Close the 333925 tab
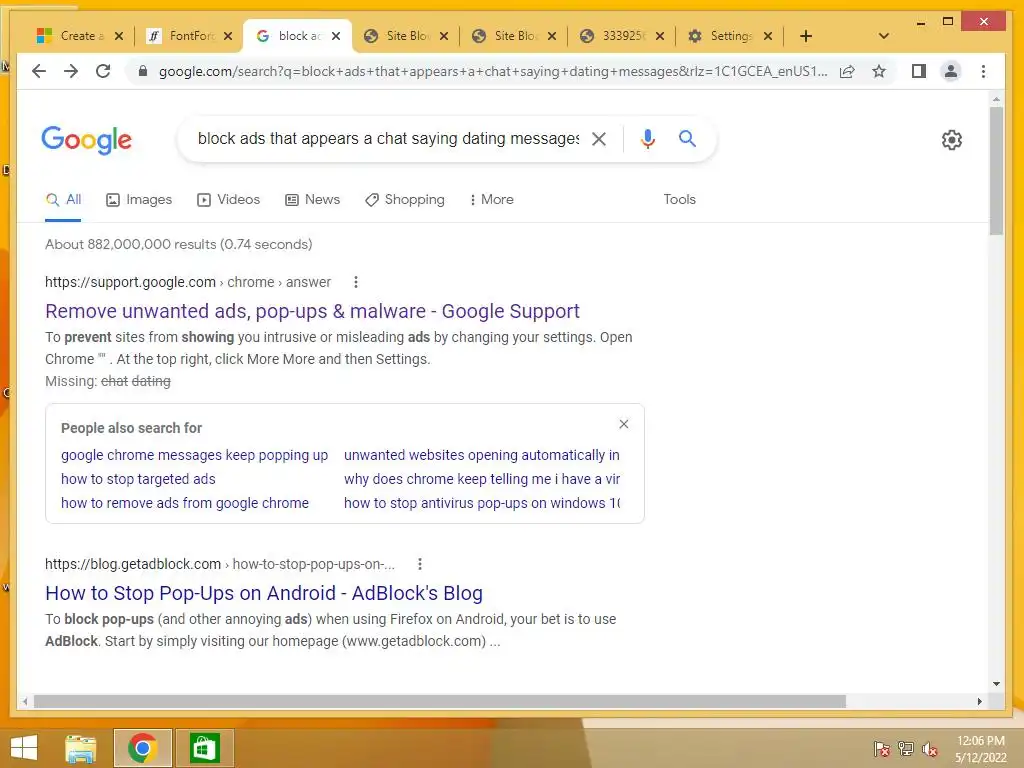Screen dimensions: 1024x768 click(660, 36)
